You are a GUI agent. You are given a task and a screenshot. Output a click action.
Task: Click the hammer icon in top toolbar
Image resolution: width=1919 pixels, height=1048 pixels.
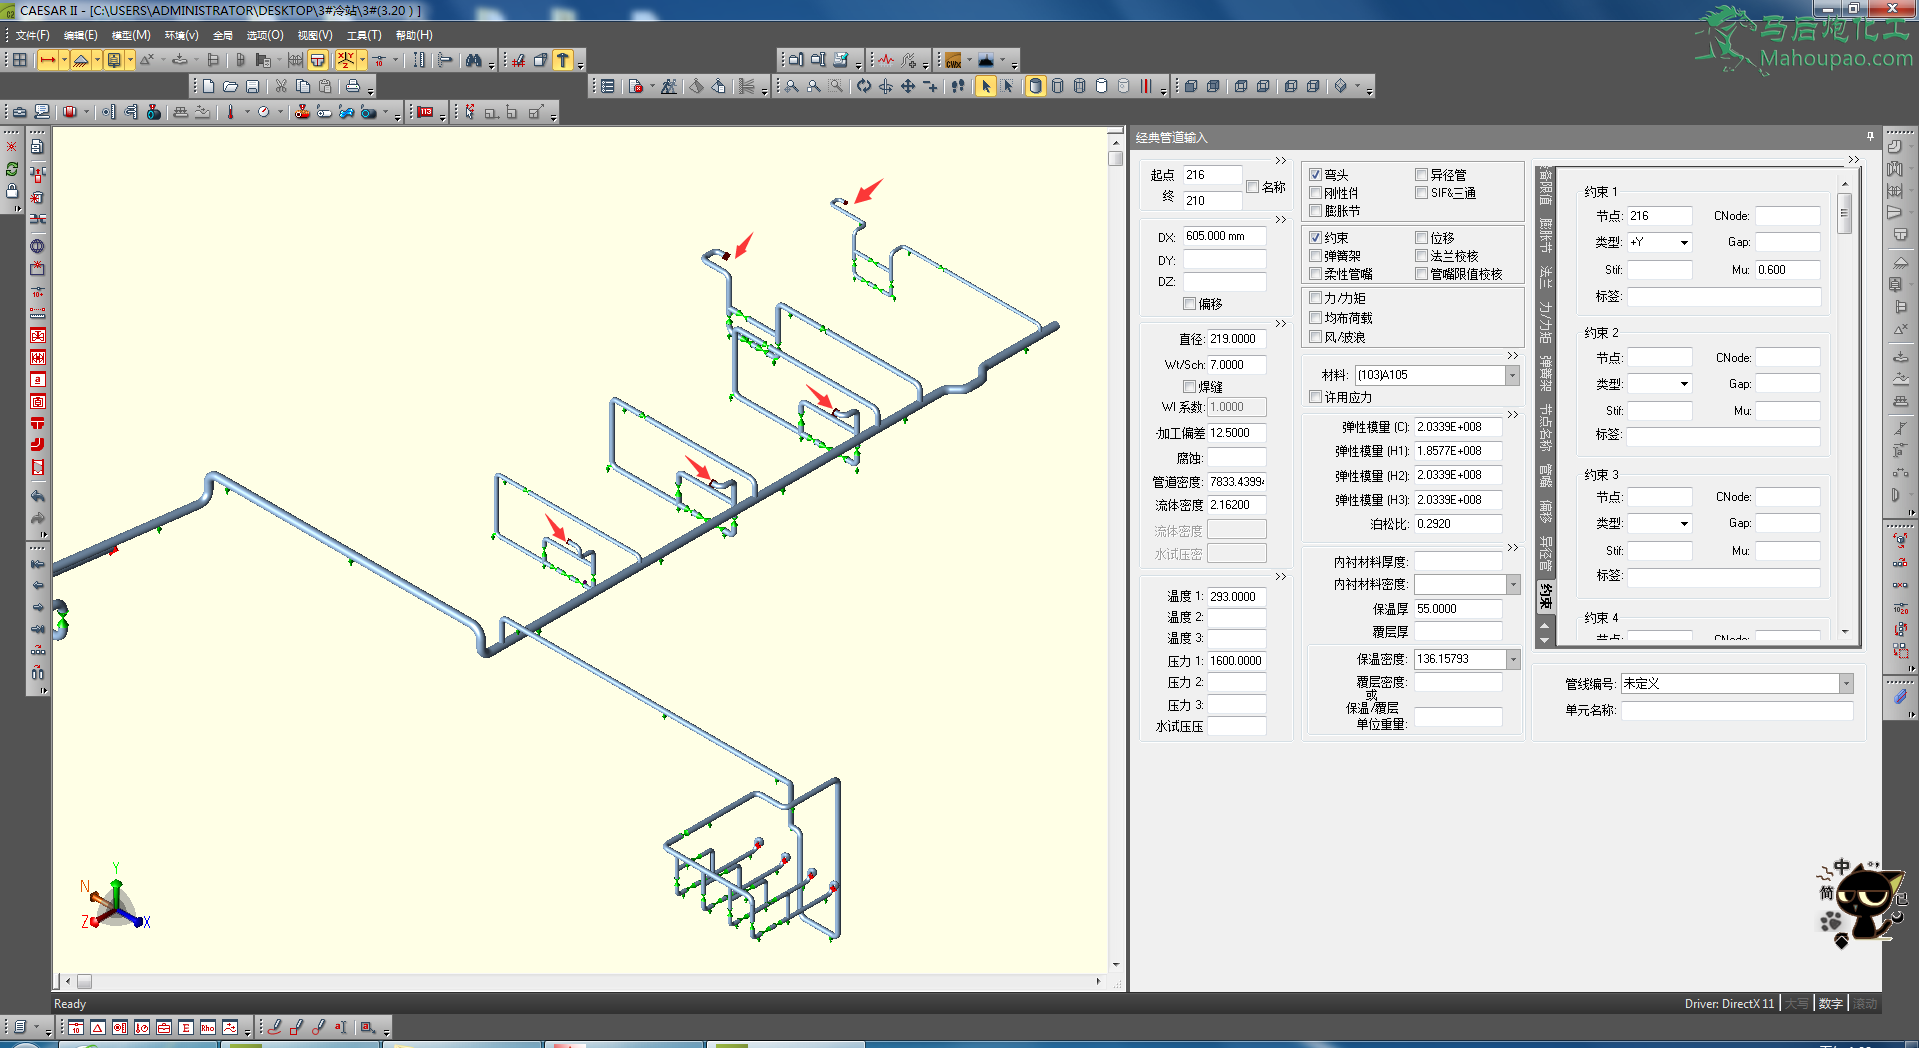[563, 60]
